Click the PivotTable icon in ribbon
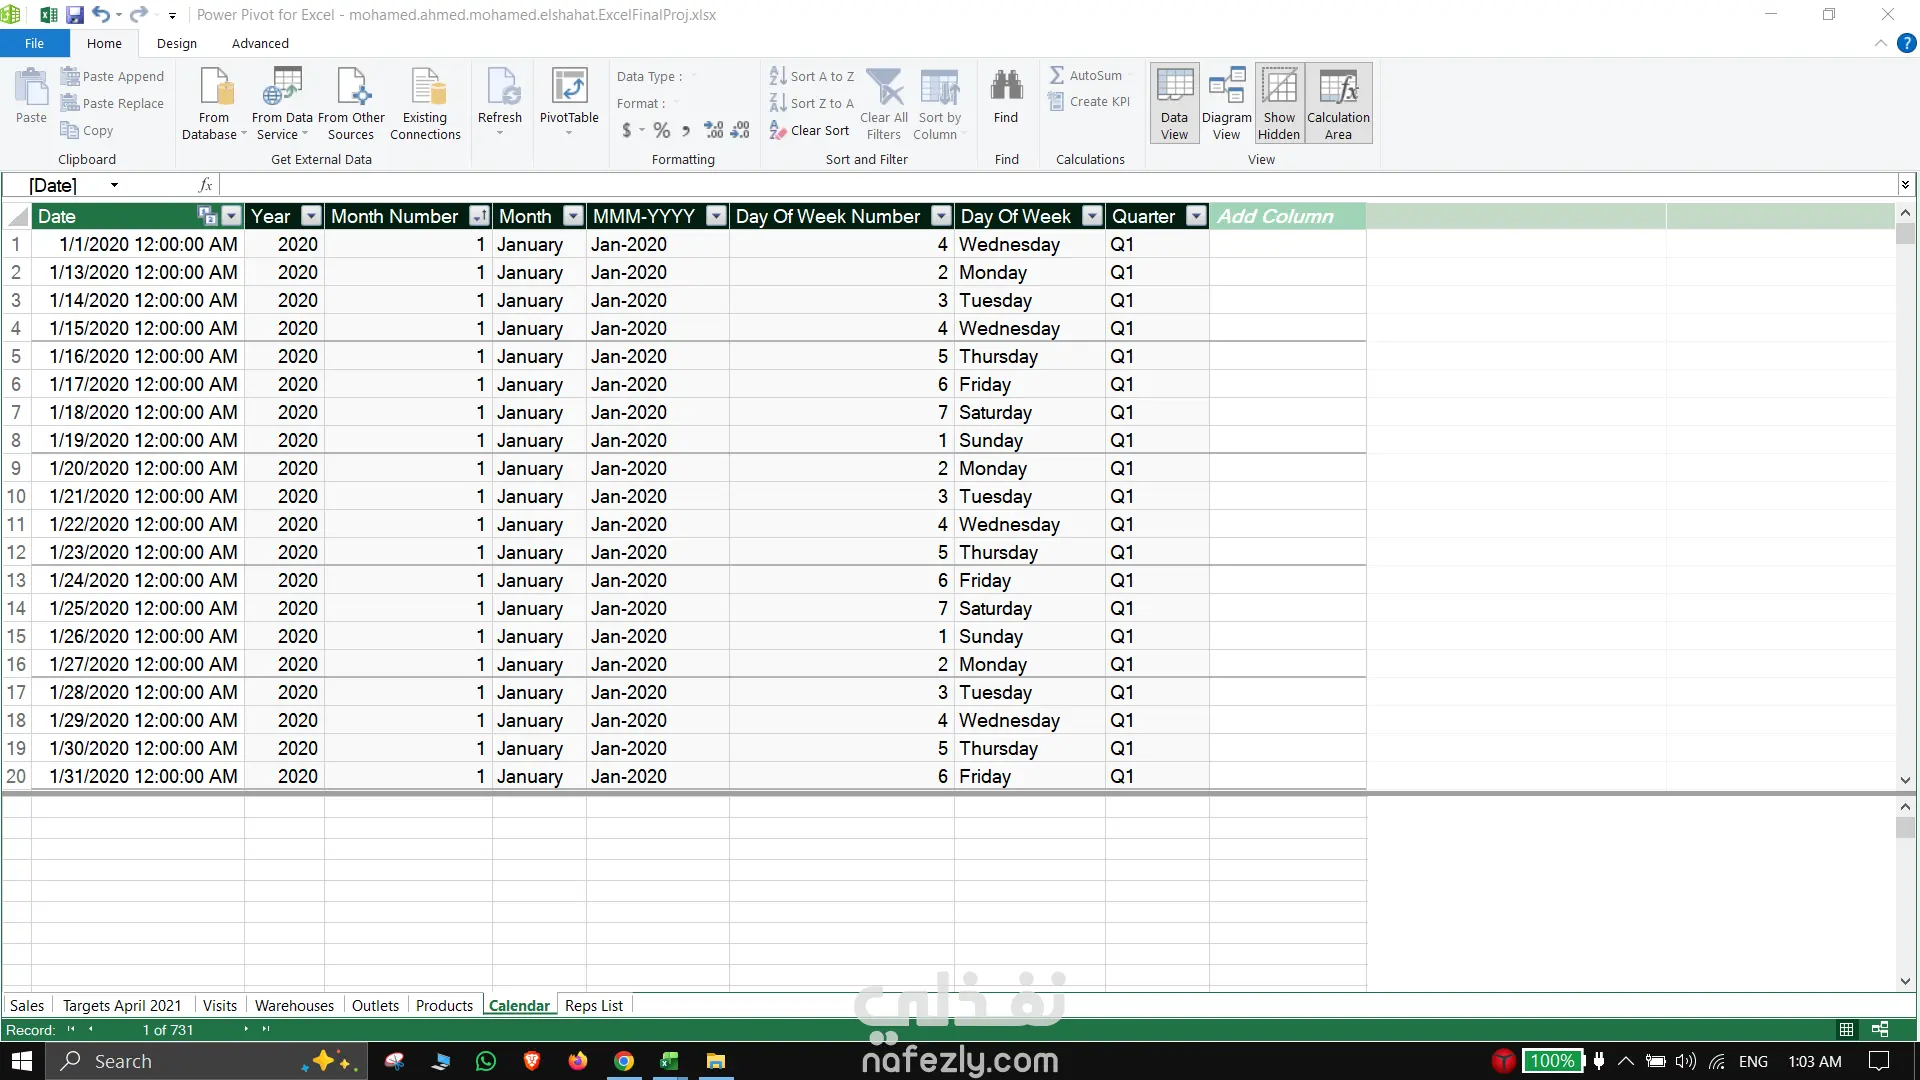 (569, 88)
